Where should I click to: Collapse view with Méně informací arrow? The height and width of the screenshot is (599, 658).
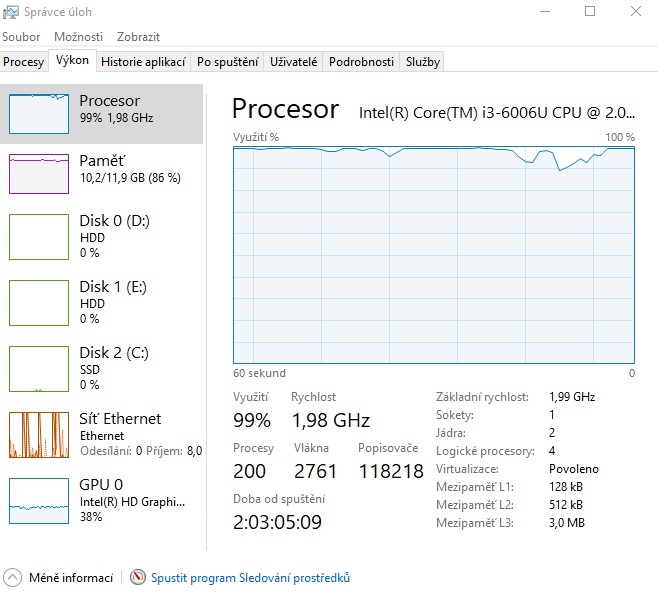(x=12, y=578)
